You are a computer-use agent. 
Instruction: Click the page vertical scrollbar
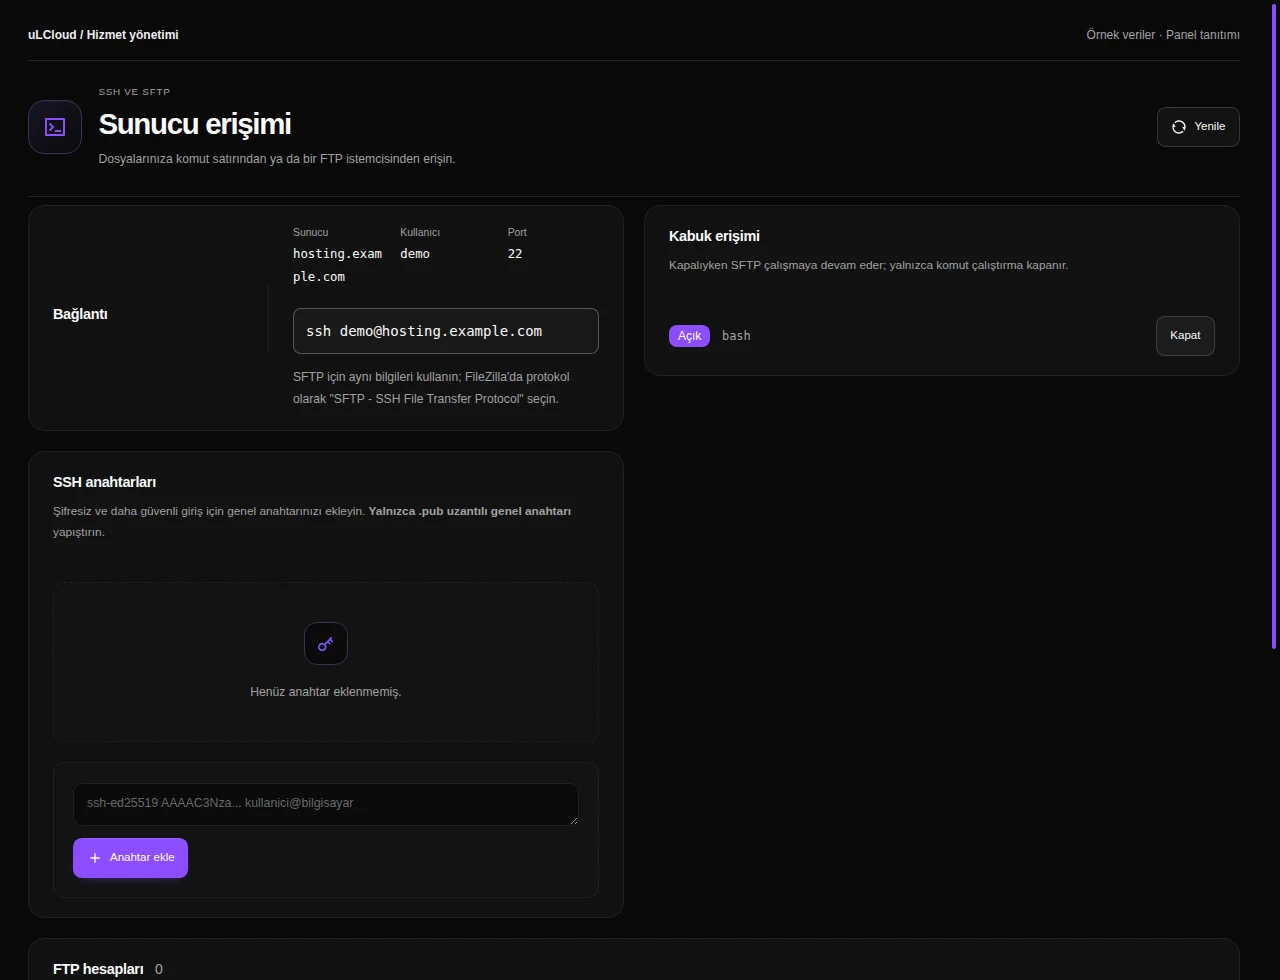1274,324
